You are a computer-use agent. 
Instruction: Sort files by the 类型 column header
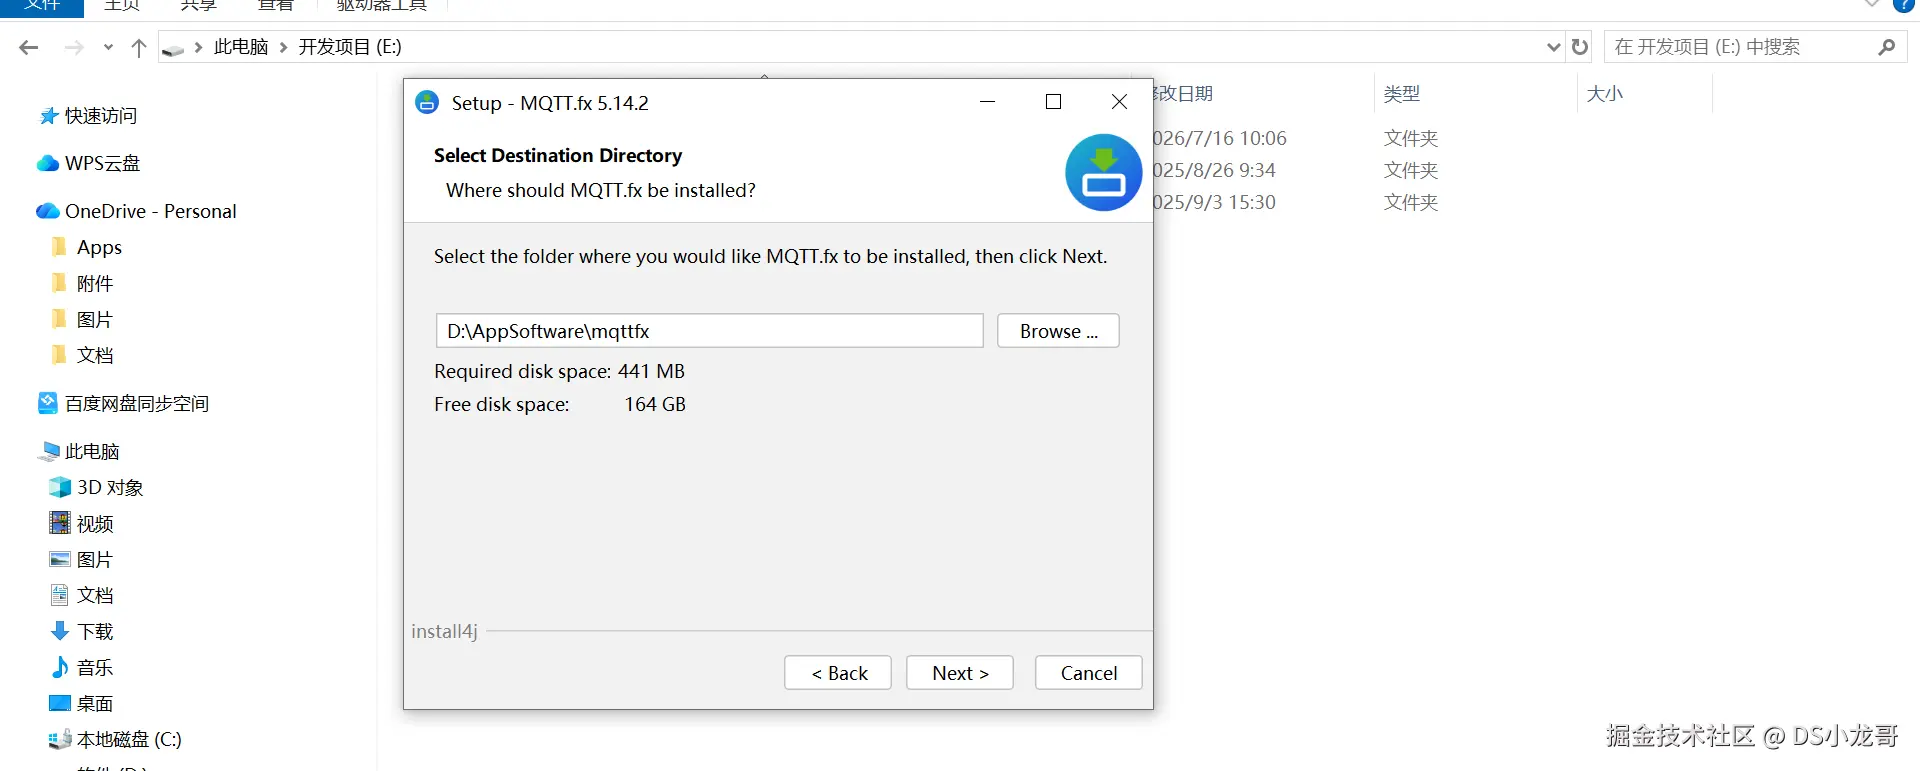pyautogui.click(x=1402, y=94)
